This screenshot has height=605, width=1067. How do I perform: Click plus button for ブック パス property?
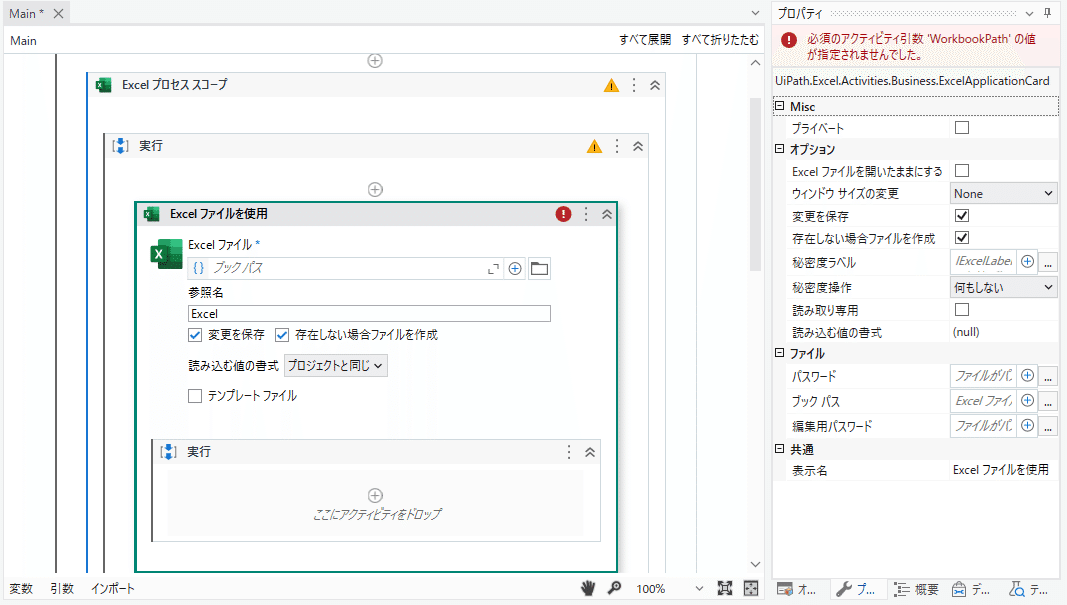point(1028,401)
